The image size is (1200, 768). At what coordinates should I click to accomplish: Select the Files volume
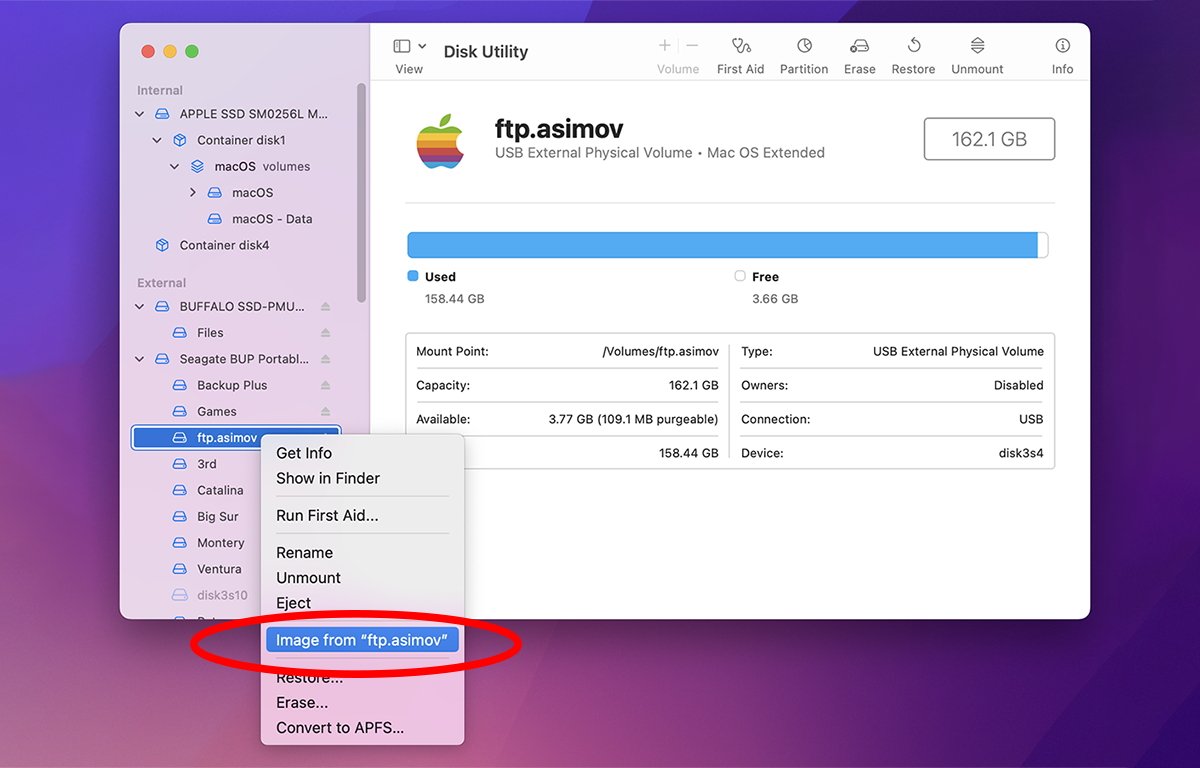pos(210,333)
